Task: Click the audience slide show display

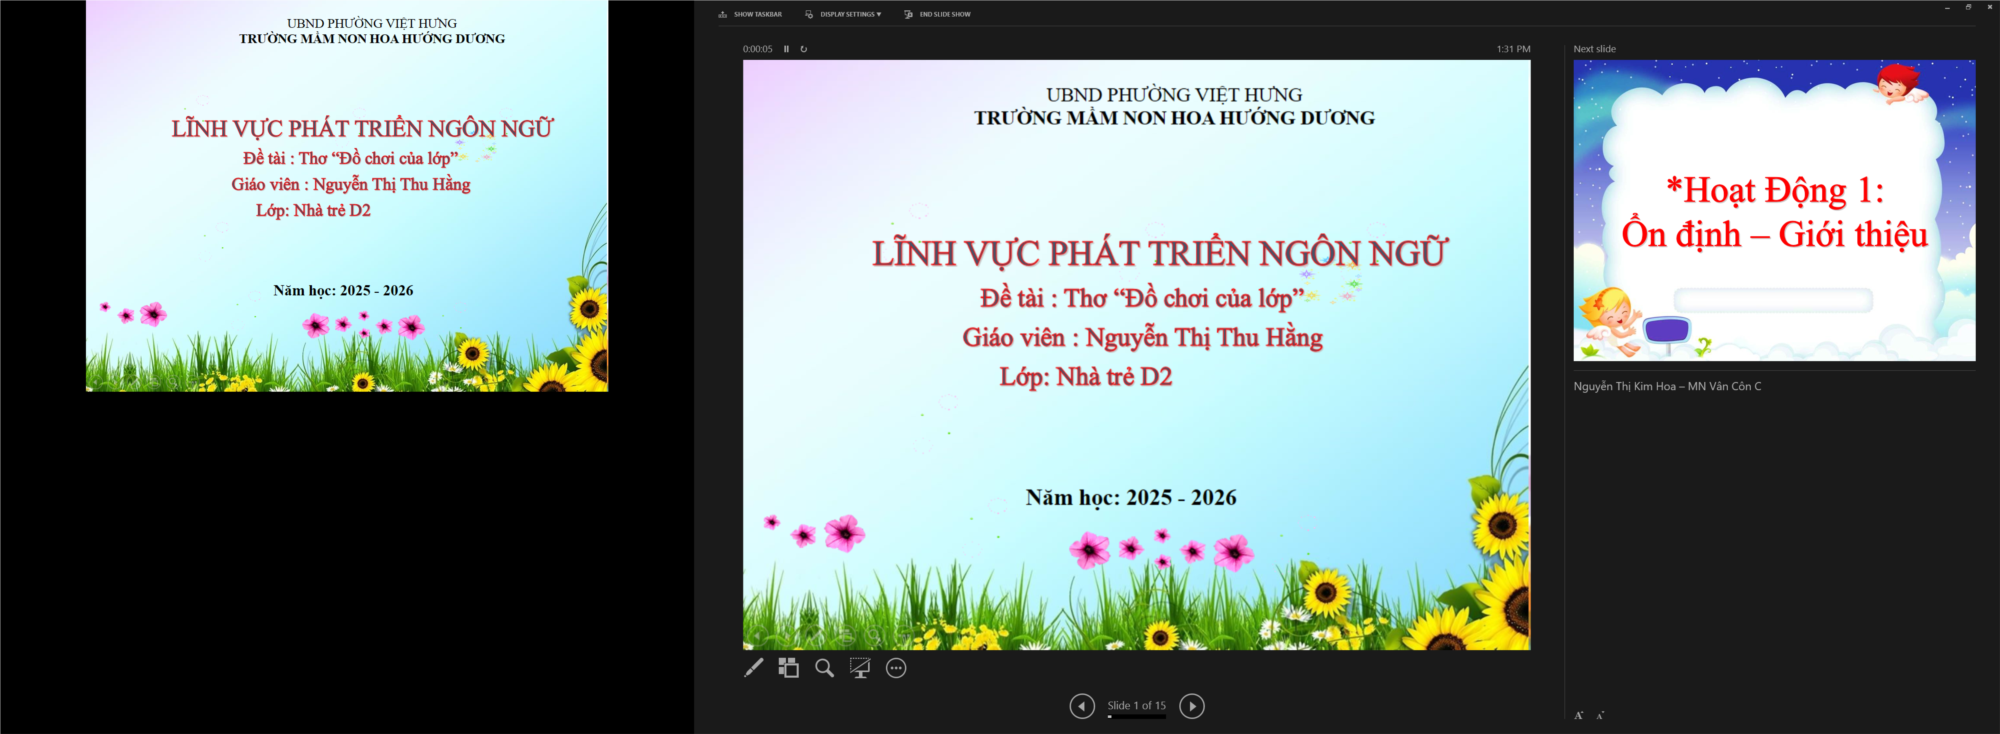Action: pos(347,195)
